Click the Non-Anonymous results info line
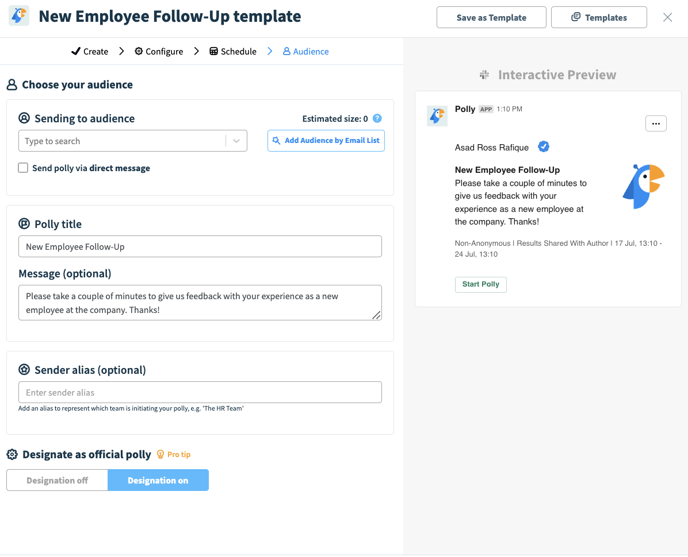This screenshot has height=557, width=688. click(558, 248)
